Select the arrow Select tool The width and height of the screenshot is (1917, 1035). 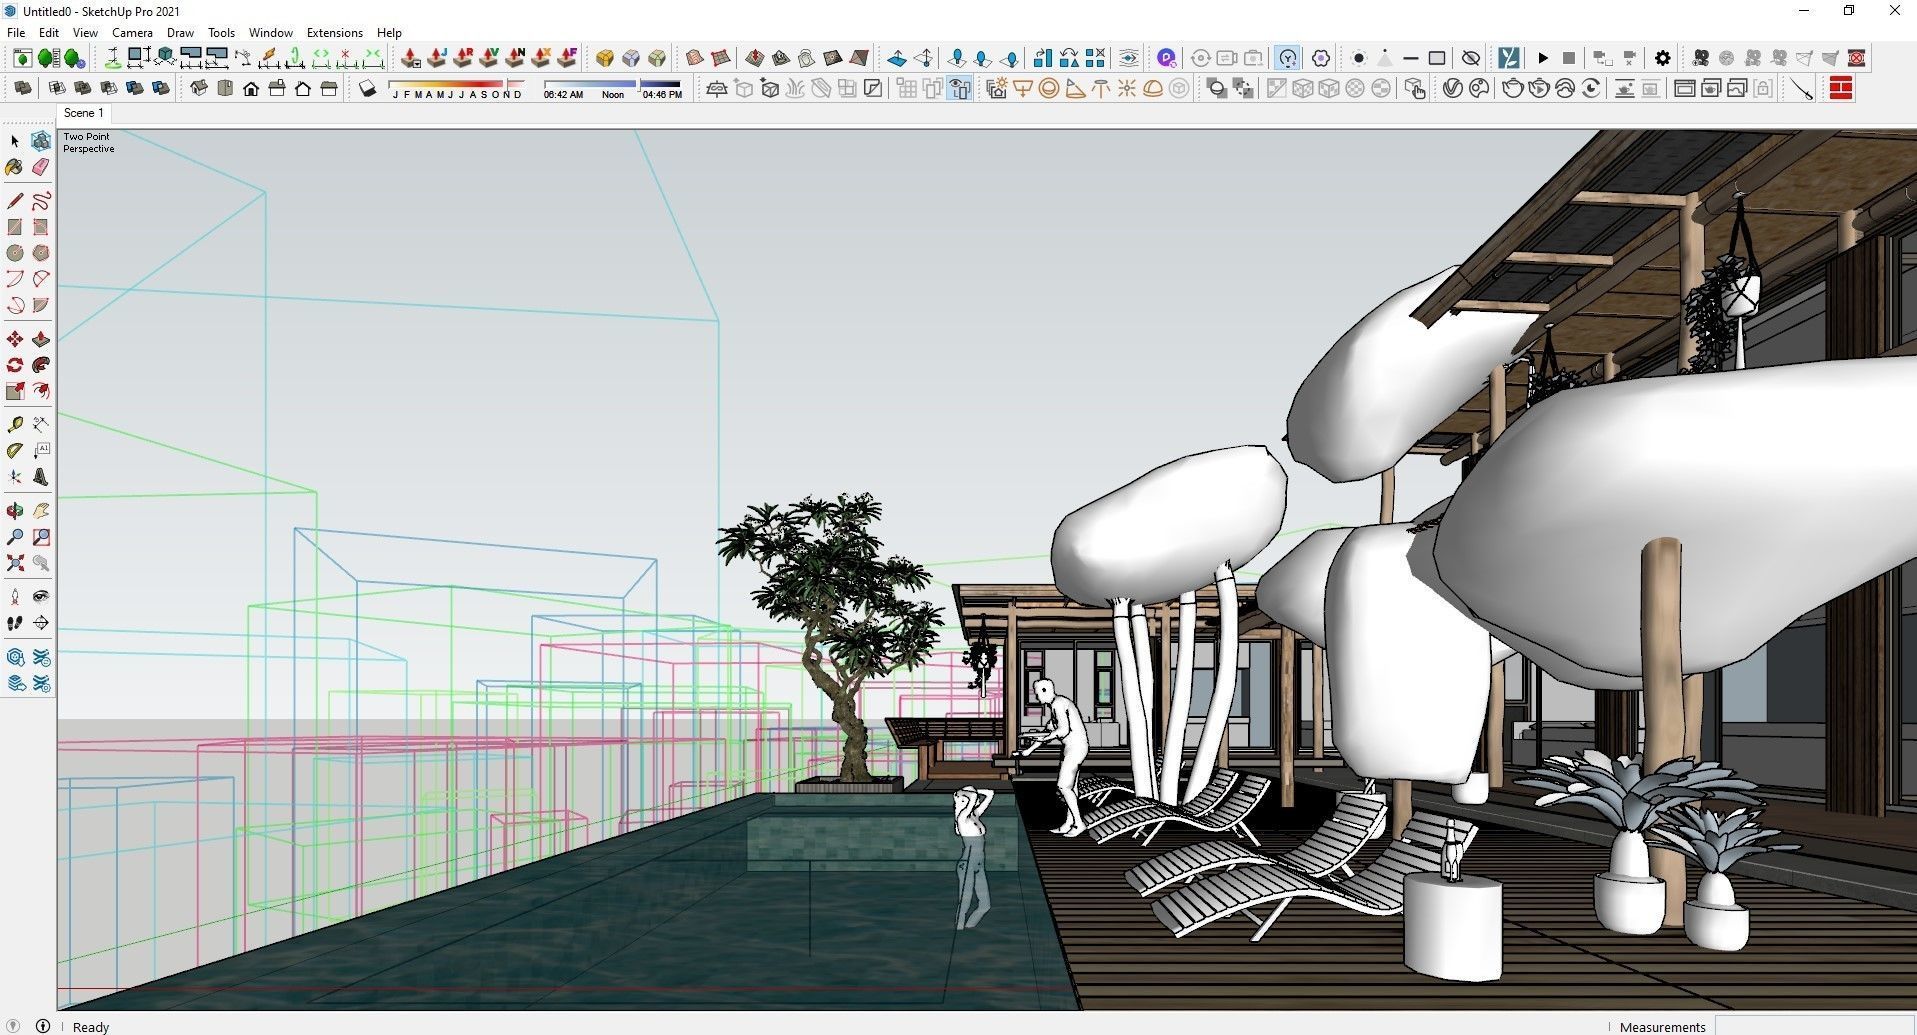[15, 141]
